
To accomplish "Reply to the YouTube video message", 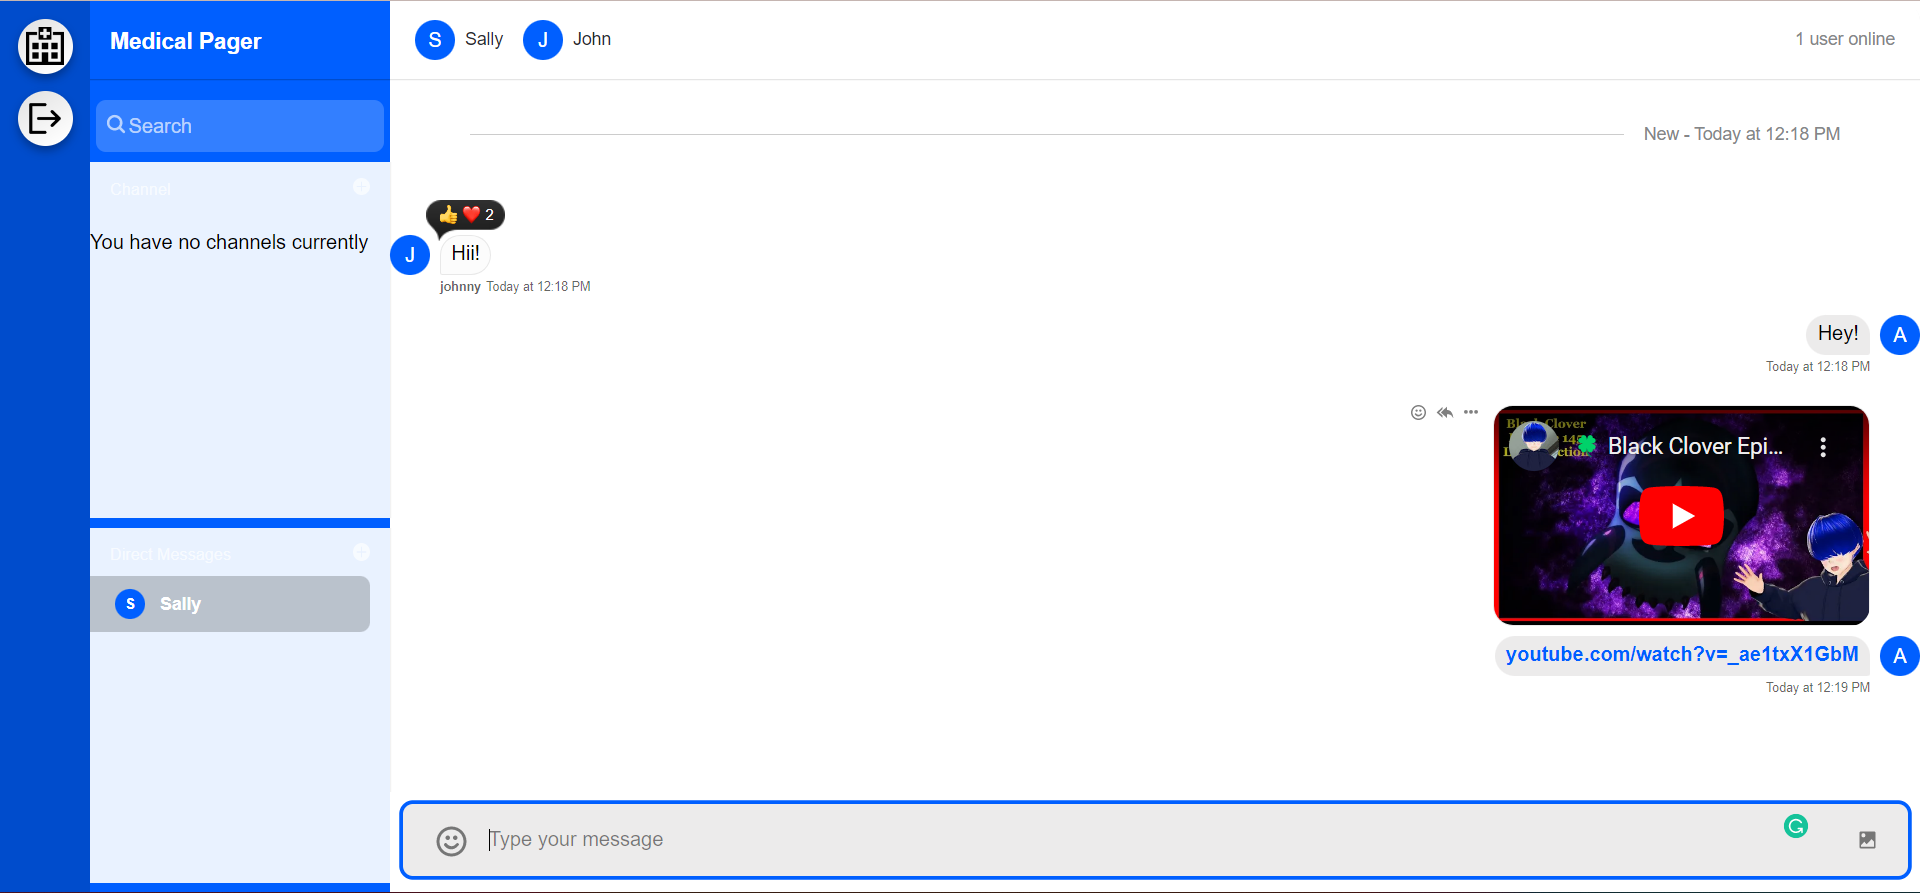I will coord(1445,412).
